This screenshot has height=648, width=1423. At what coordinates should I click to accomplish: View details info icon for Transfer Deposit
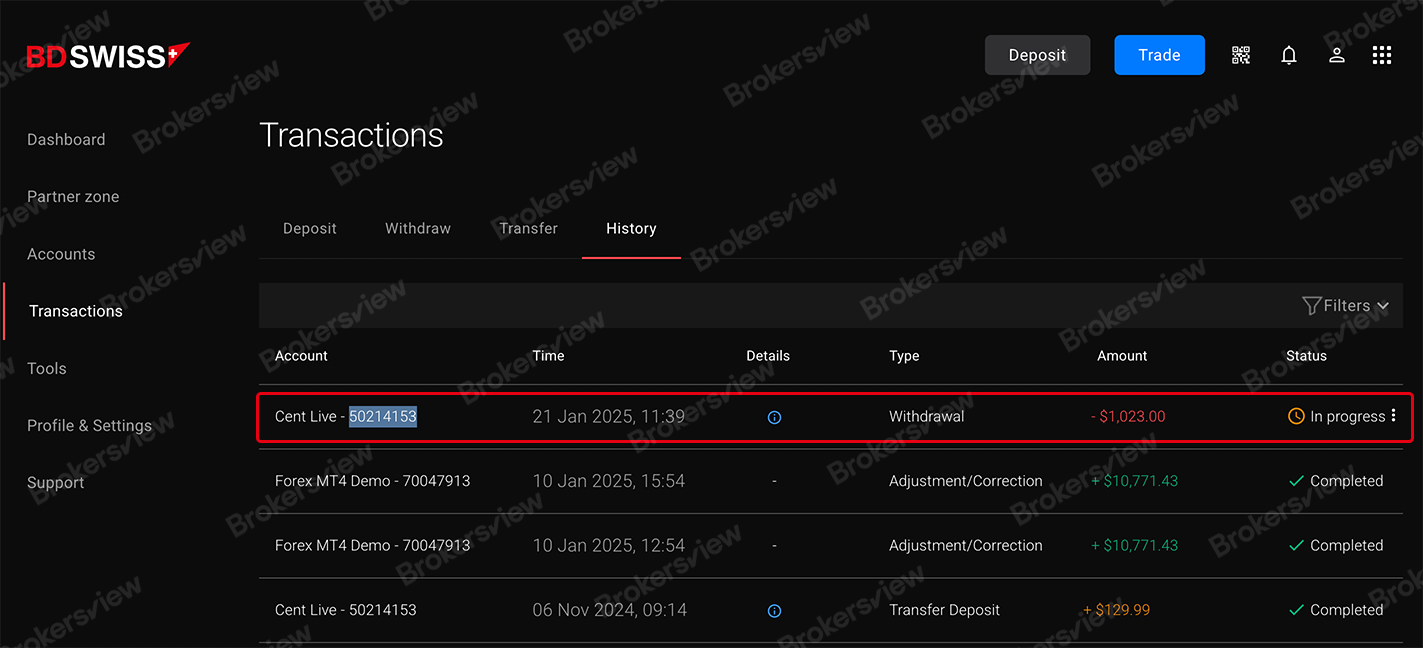point(774,611)
